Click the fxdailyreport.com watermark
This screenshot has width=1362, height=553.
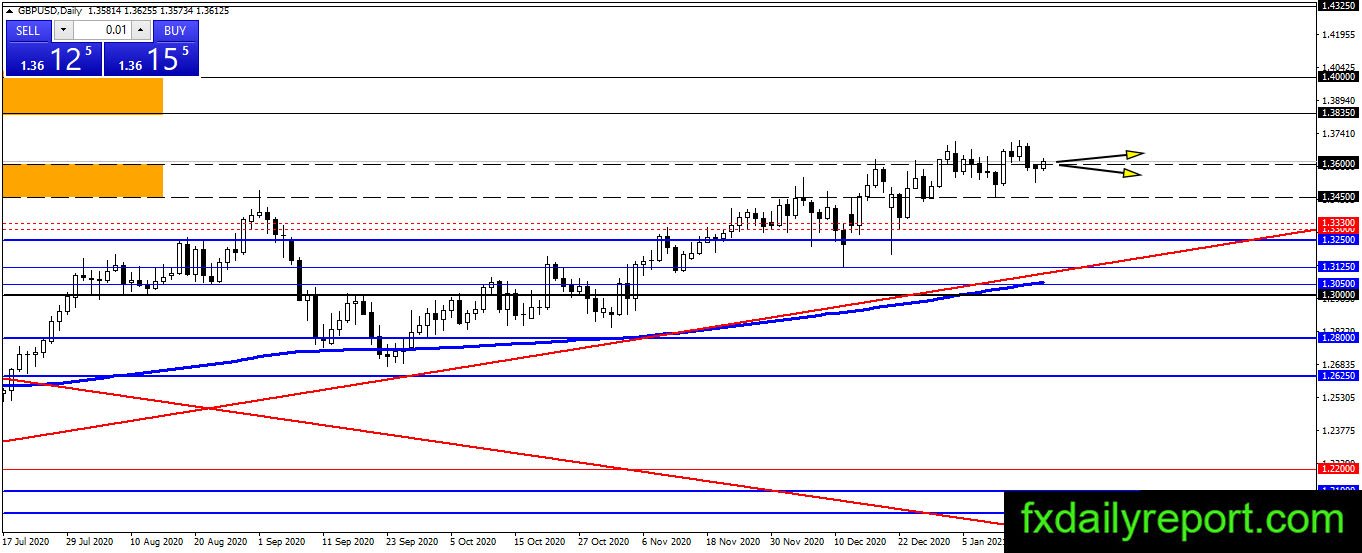[x=1182, y=520]
